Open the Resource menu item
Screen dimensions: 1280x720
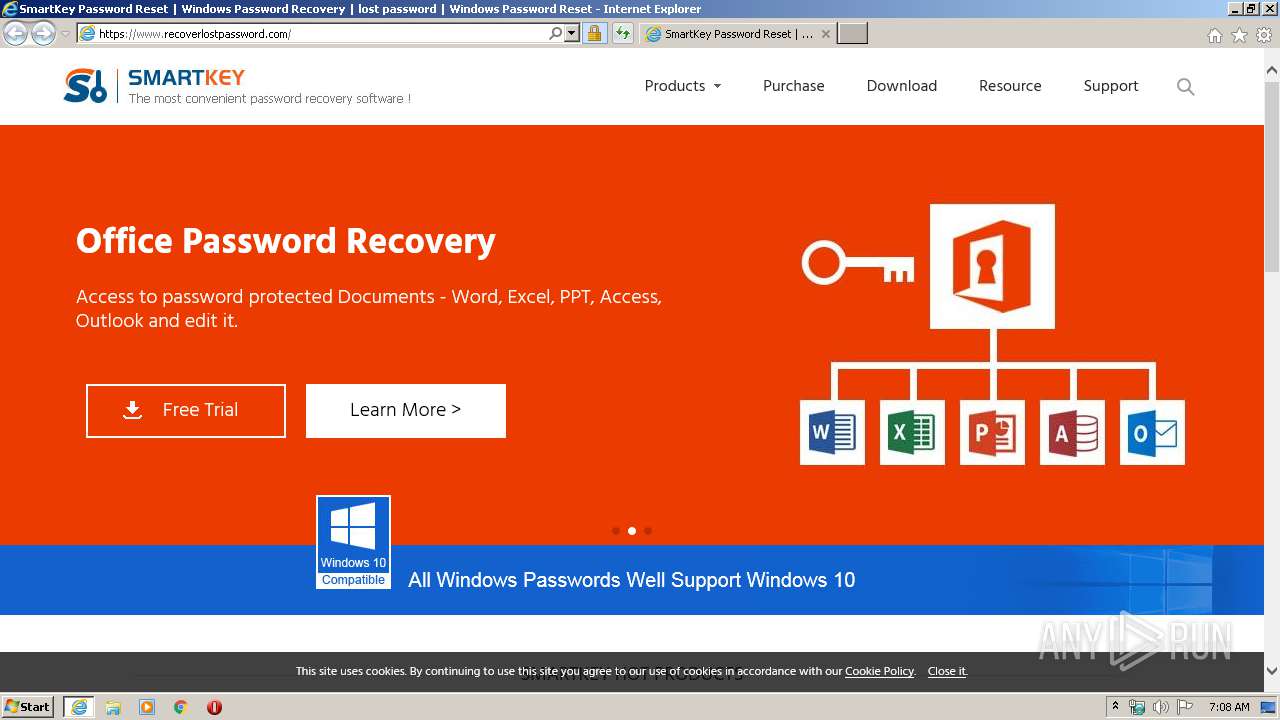pyautogui.click(x=1010, y=86)
